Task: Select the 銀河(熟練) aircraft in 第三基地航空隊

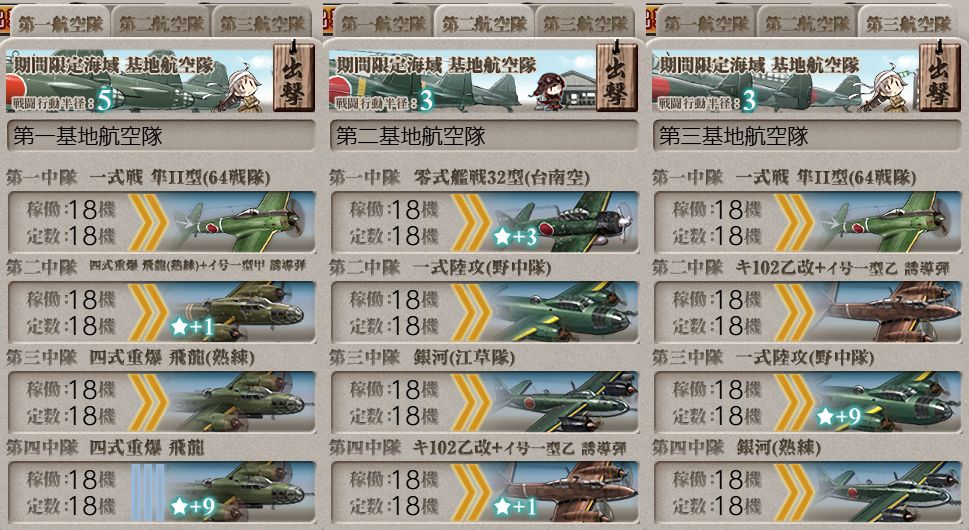Action: tap(889, 492)
